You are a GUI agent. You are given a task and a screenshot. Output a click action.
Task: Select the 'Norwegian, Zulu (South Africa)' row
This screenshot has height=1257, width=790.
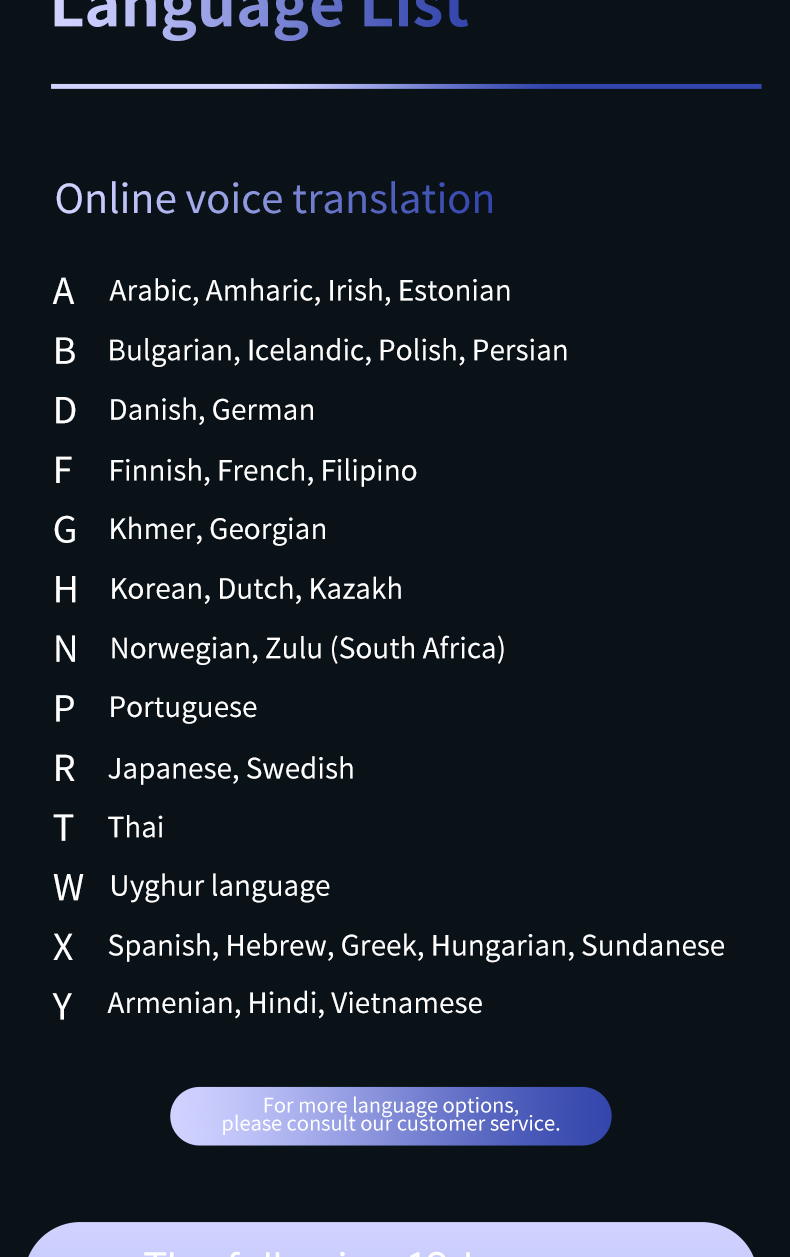coord(307,648)
